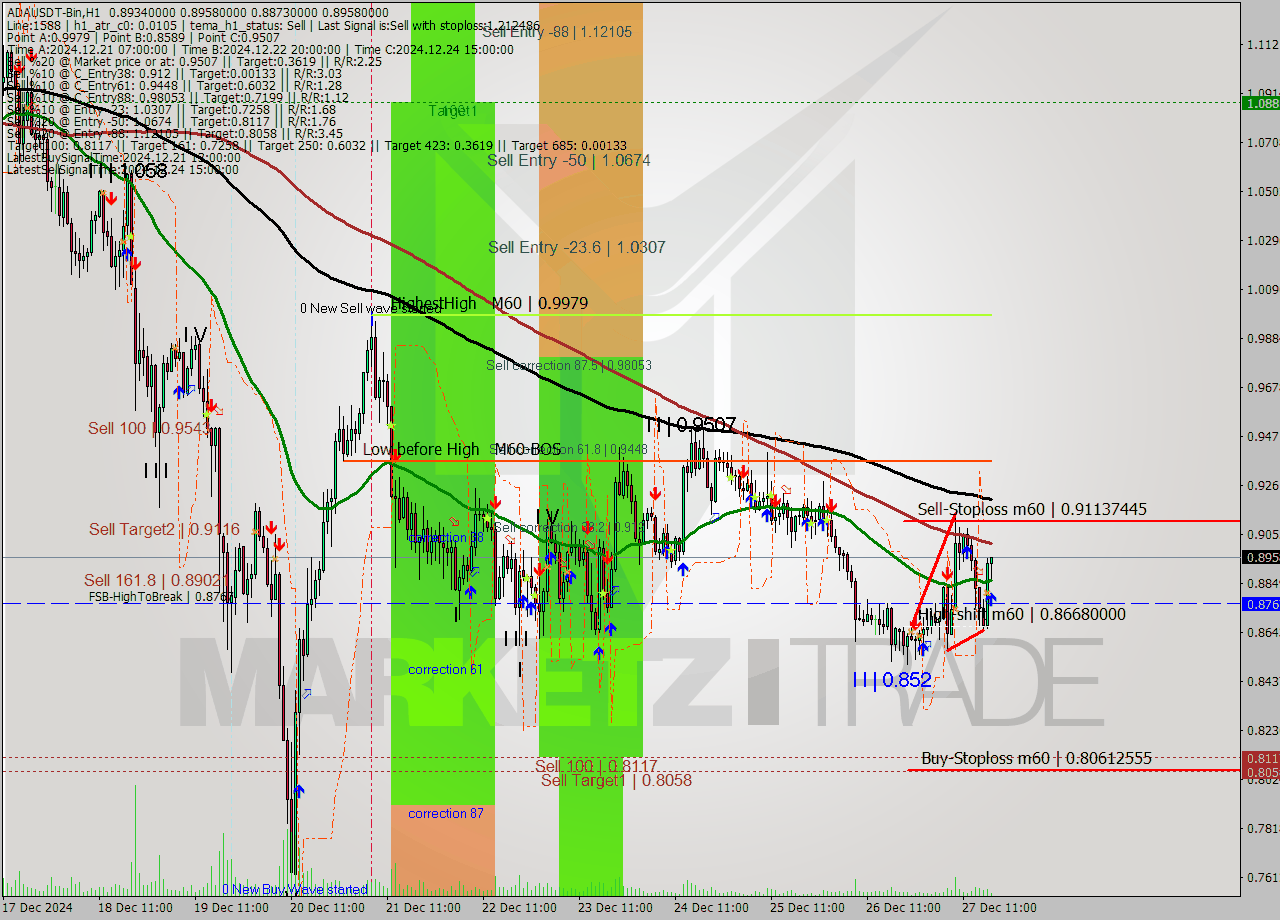Click the black 0.895 current price tag
The width and height of the screenshot is (1280, 920).
click(x=1260, y=557)
